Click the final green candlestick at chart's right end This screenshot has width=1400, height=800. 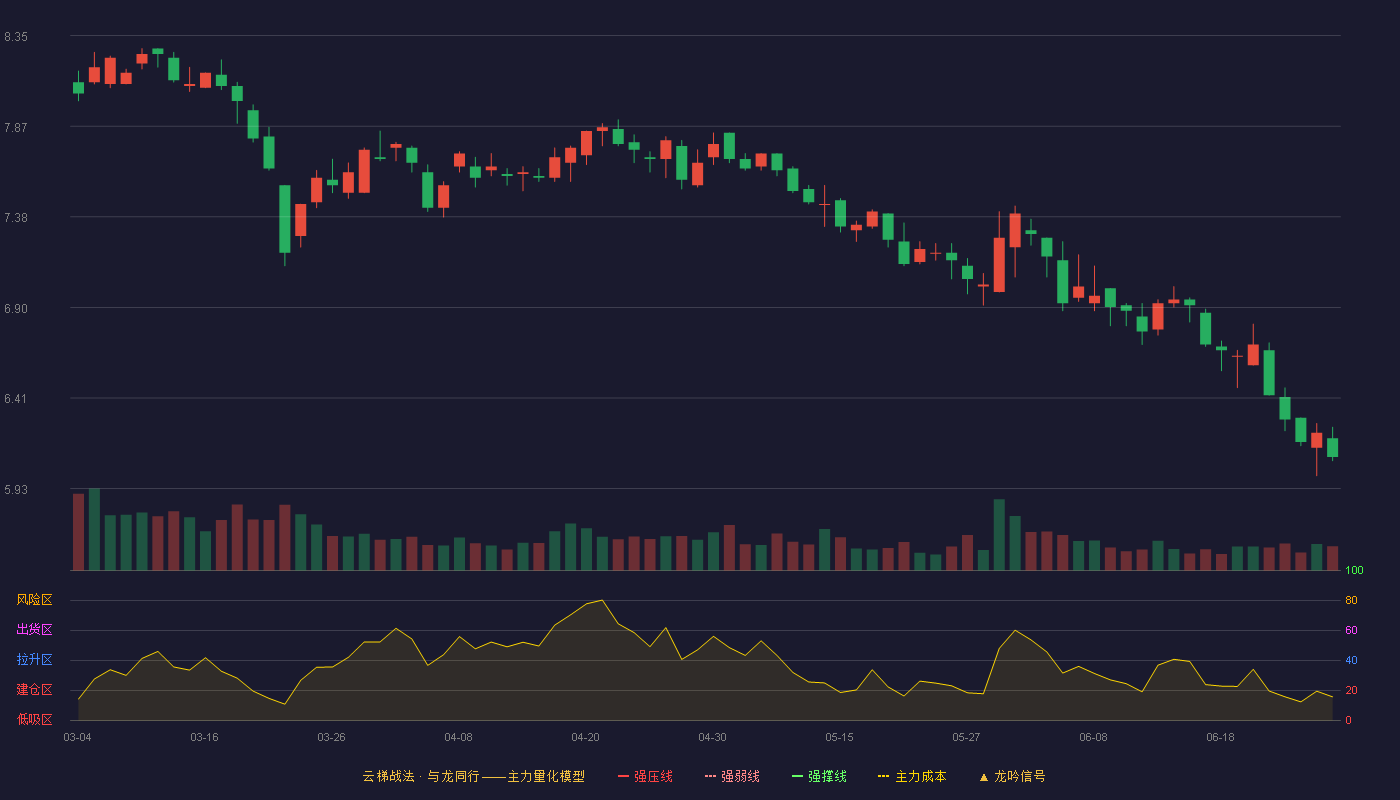click(x=1332, y=447)
